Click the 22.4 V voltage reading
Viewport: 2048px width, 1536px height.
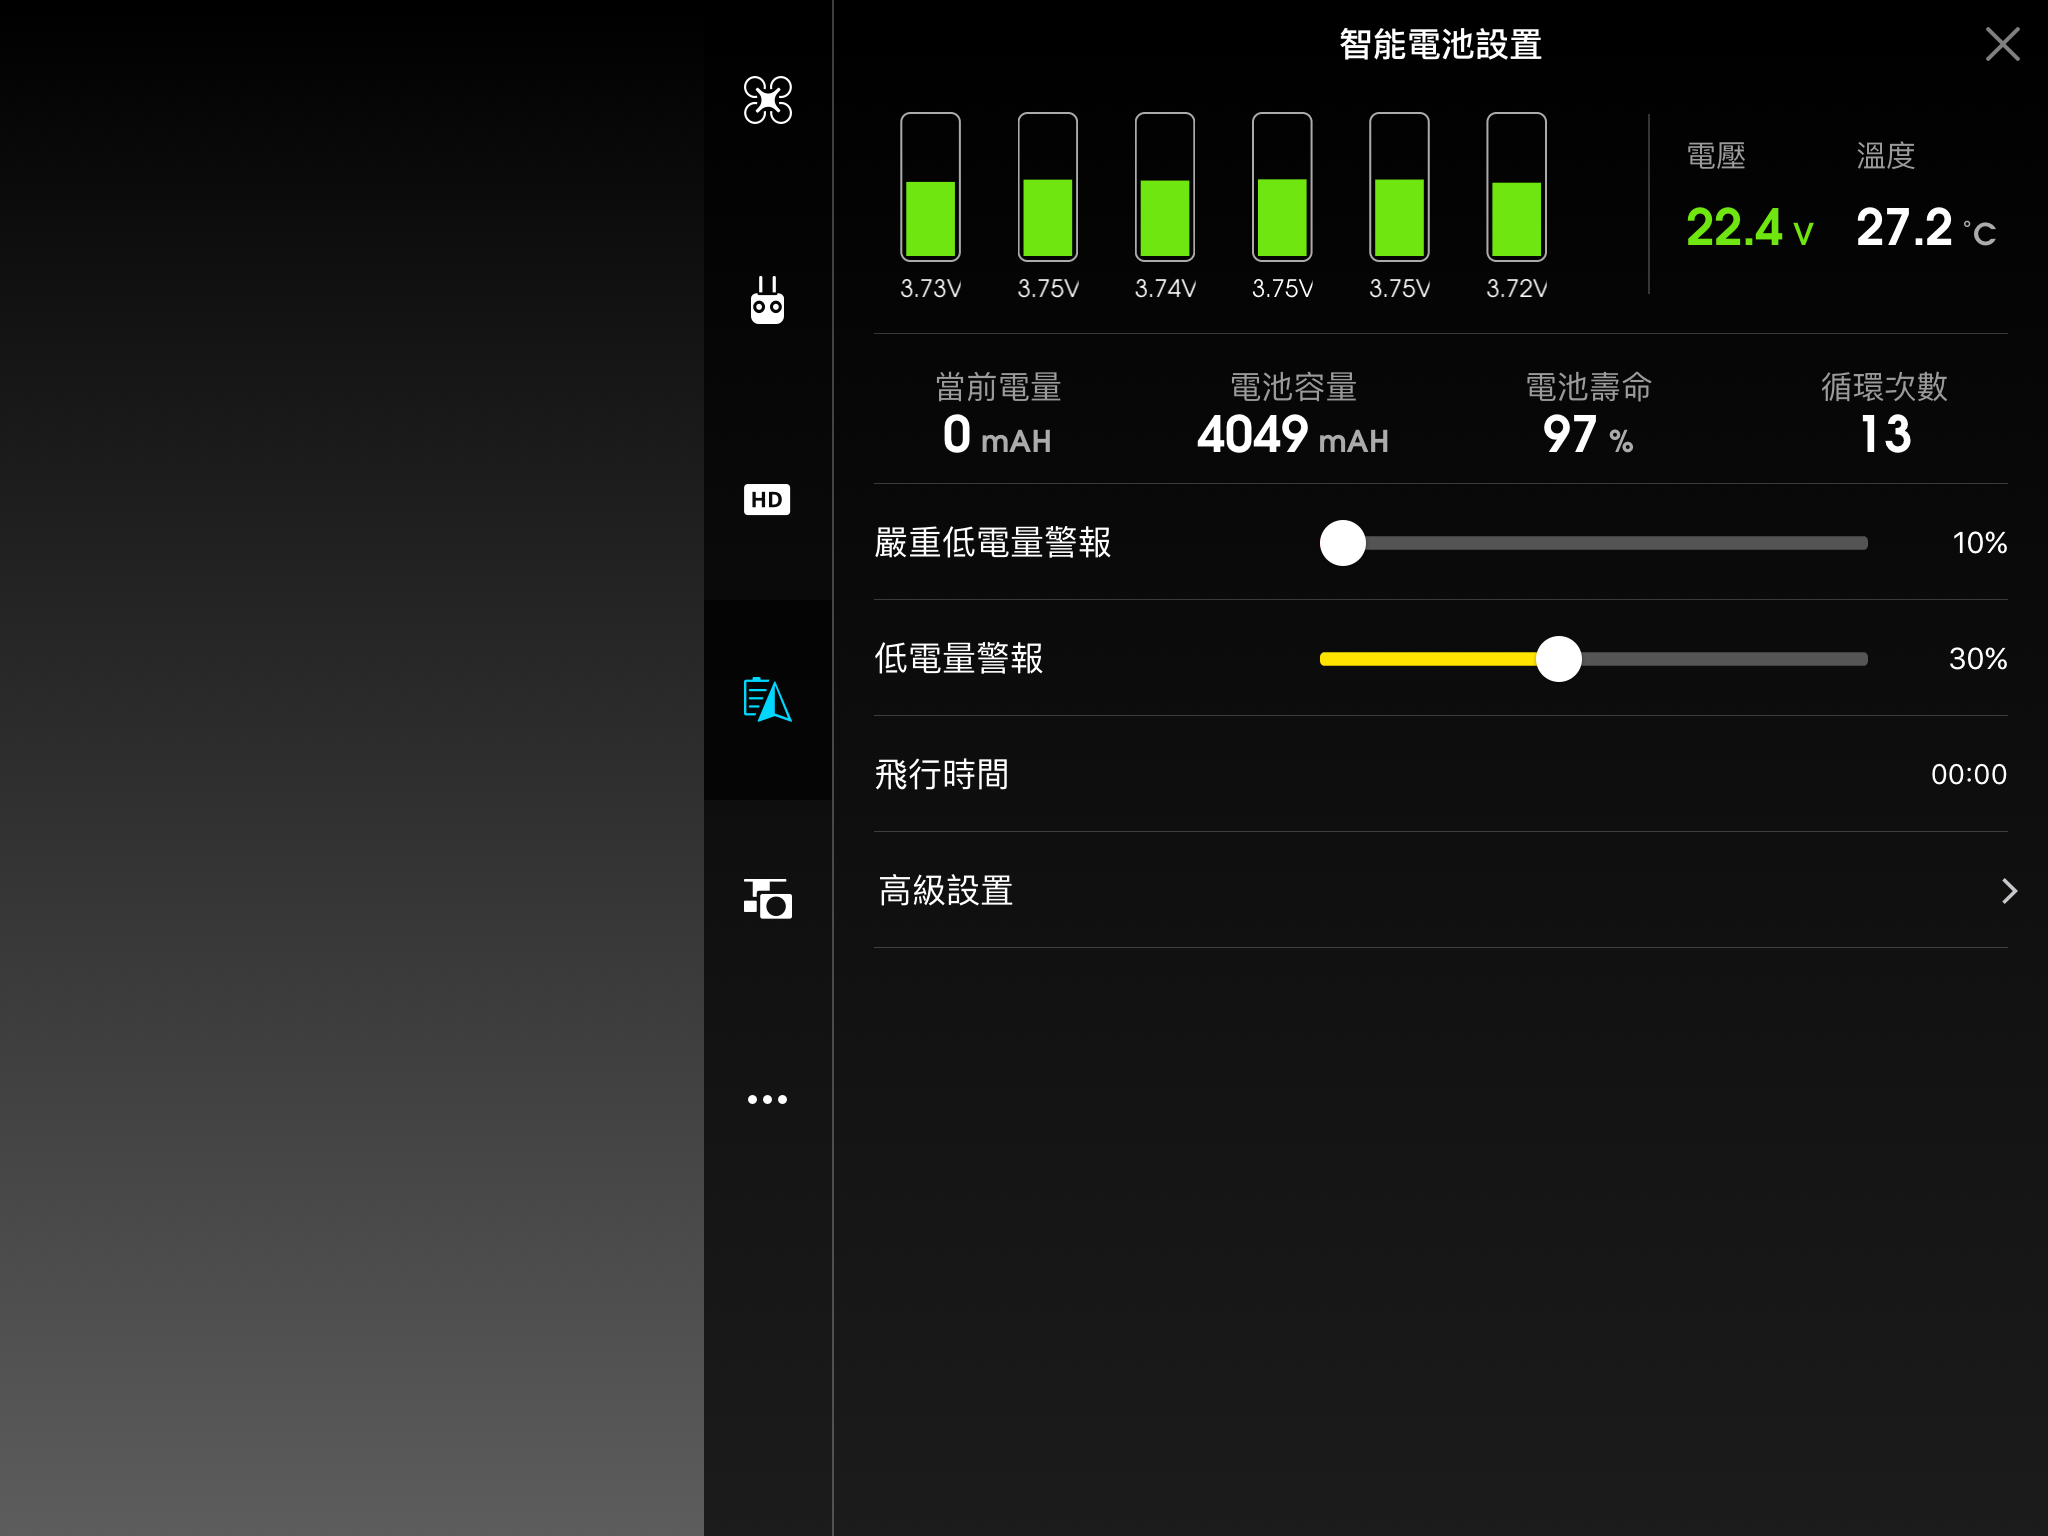(x=1748, y=228)
